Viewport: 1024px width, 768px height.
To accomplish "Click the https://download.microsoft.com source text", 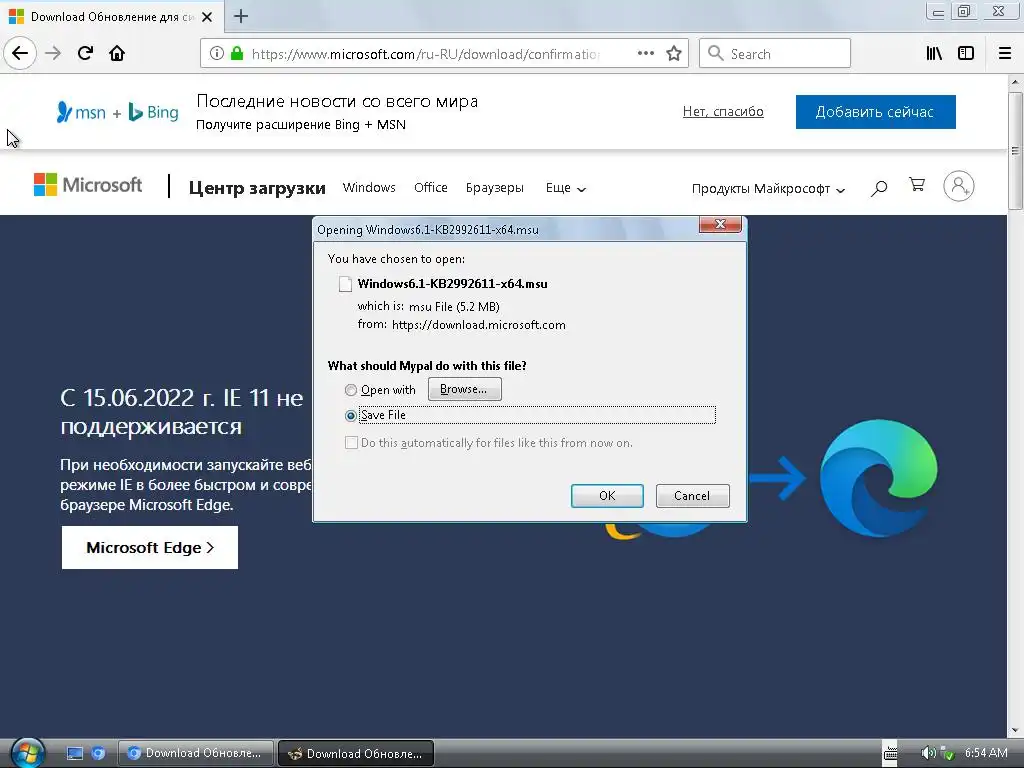I will [479, 325].
